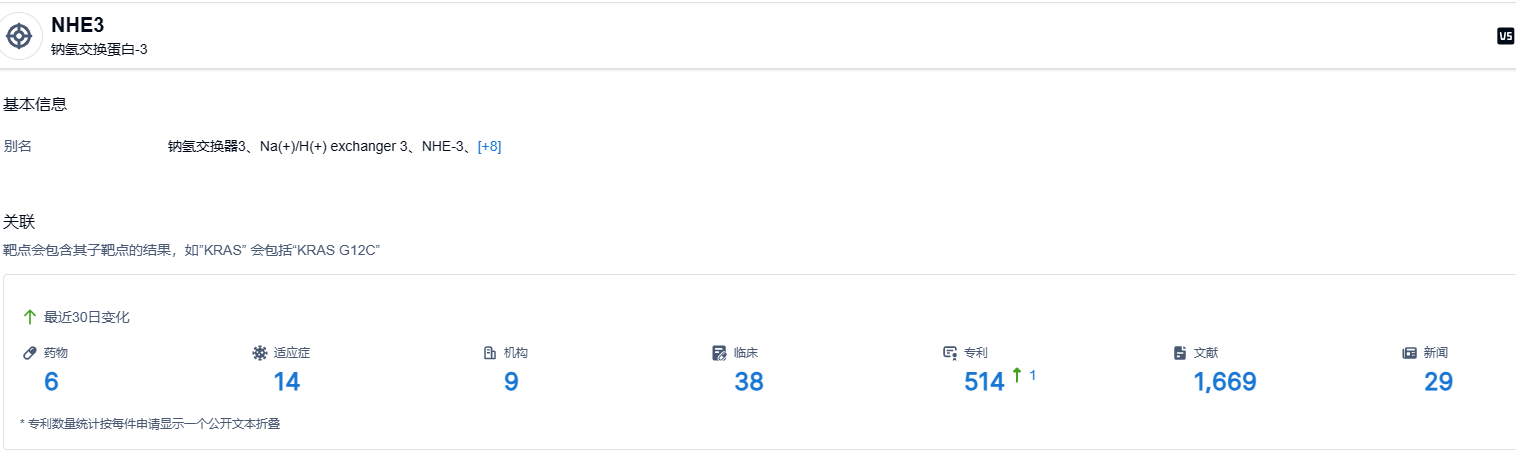Open the 6 drugs count

point(51,382)
